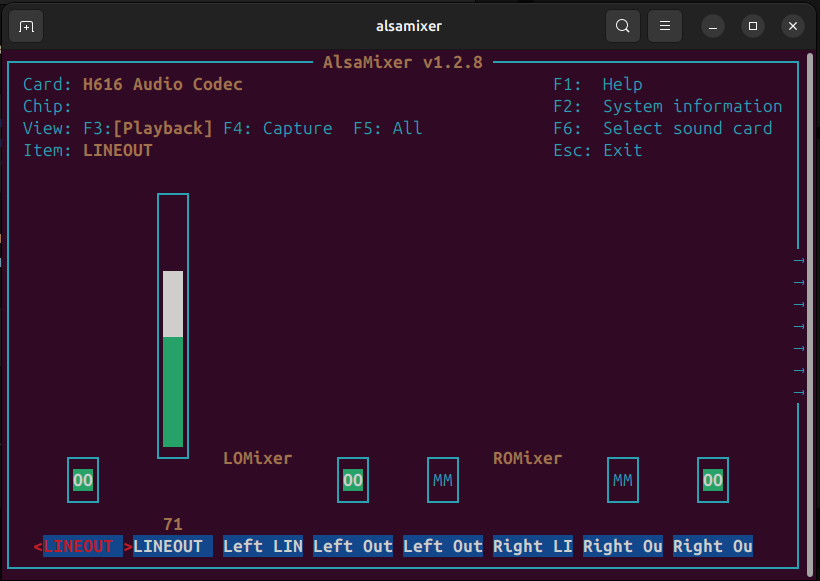Viewport: 820px width, 581px height.
Task: Maximize the alsamixer terminal window
Action: 753,26
